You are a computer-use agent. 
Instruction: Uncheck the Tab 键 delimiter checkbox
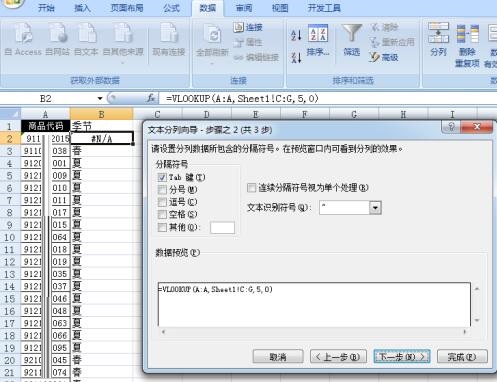[162, 177]
